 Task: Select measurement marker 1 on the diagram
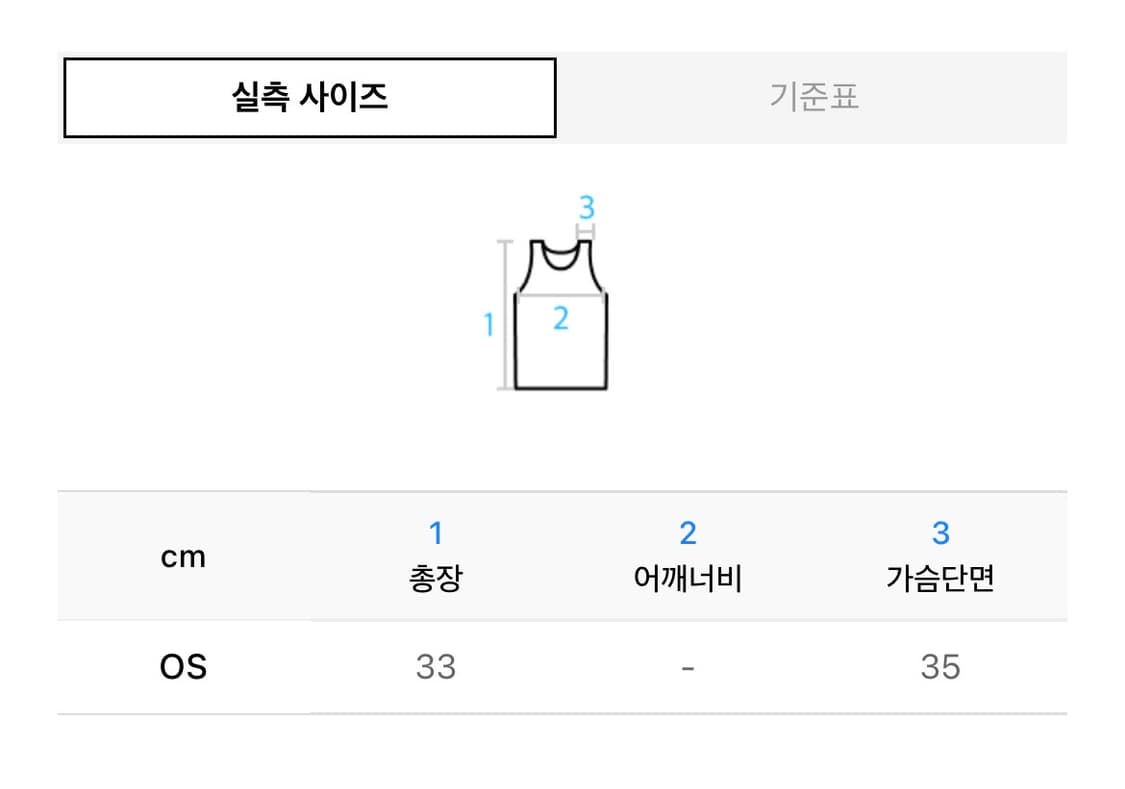pos(488,322)
